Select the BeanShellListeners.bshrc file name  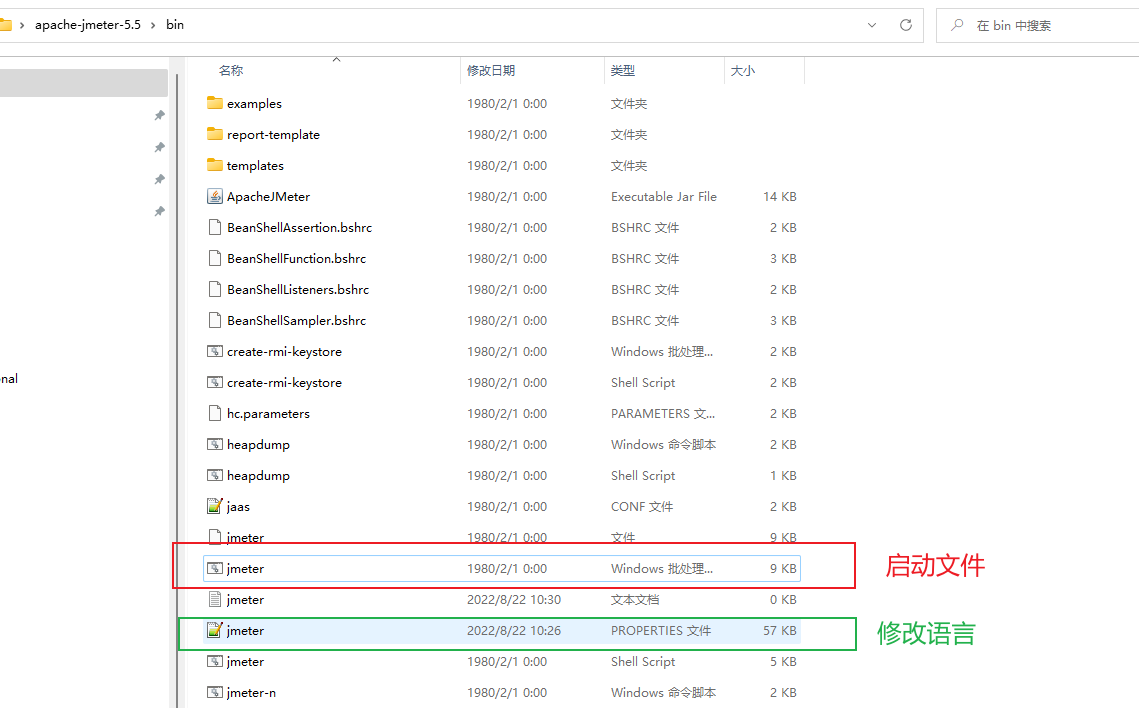coord(298,290)
